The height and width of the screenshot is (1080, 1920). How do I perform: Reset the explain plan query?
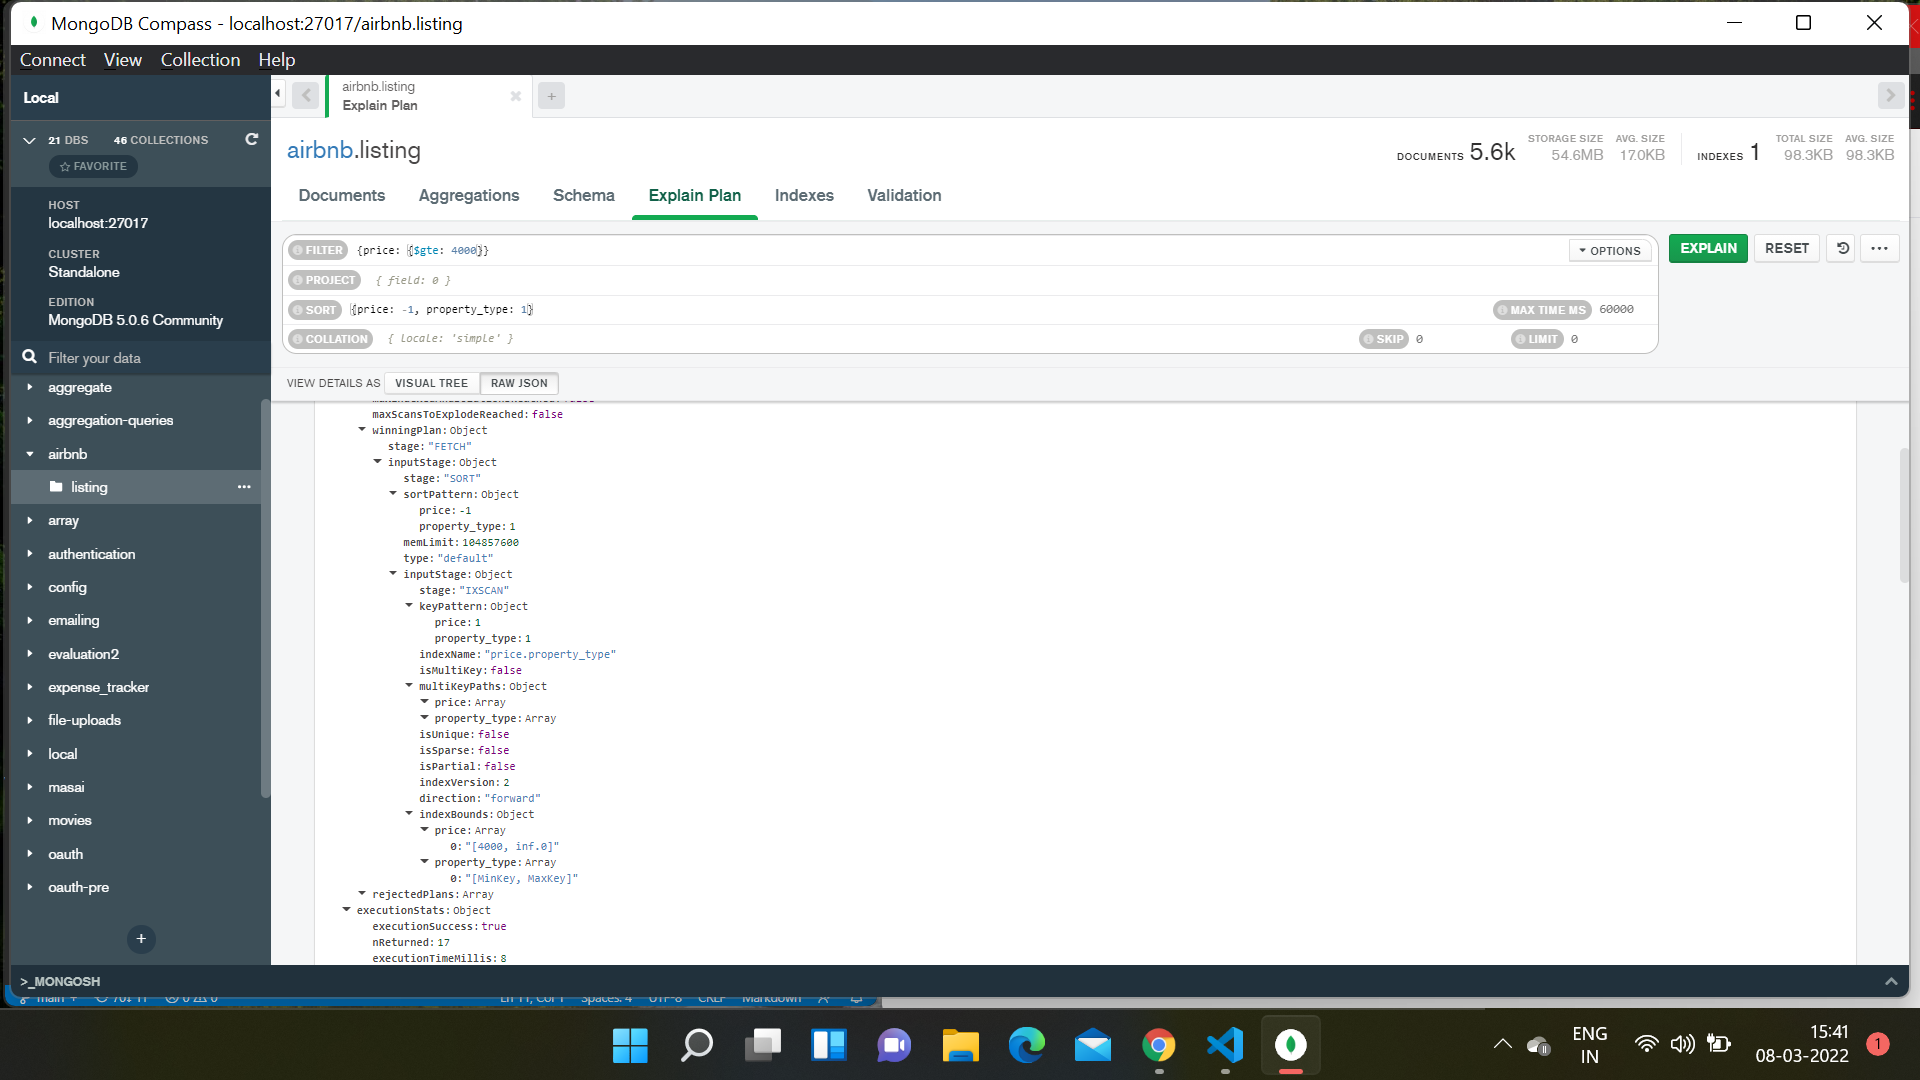[1786, 248]
